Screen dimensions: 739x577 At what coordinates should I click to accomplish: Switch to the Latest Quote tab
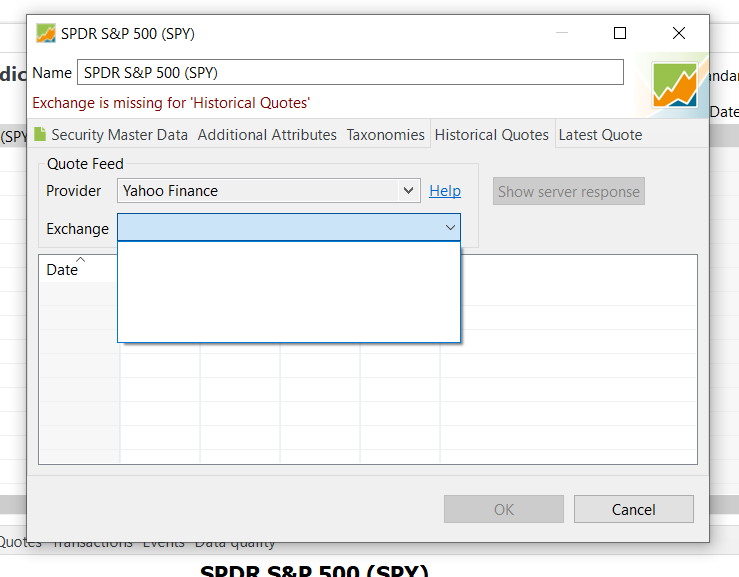(x=600, y=135)
